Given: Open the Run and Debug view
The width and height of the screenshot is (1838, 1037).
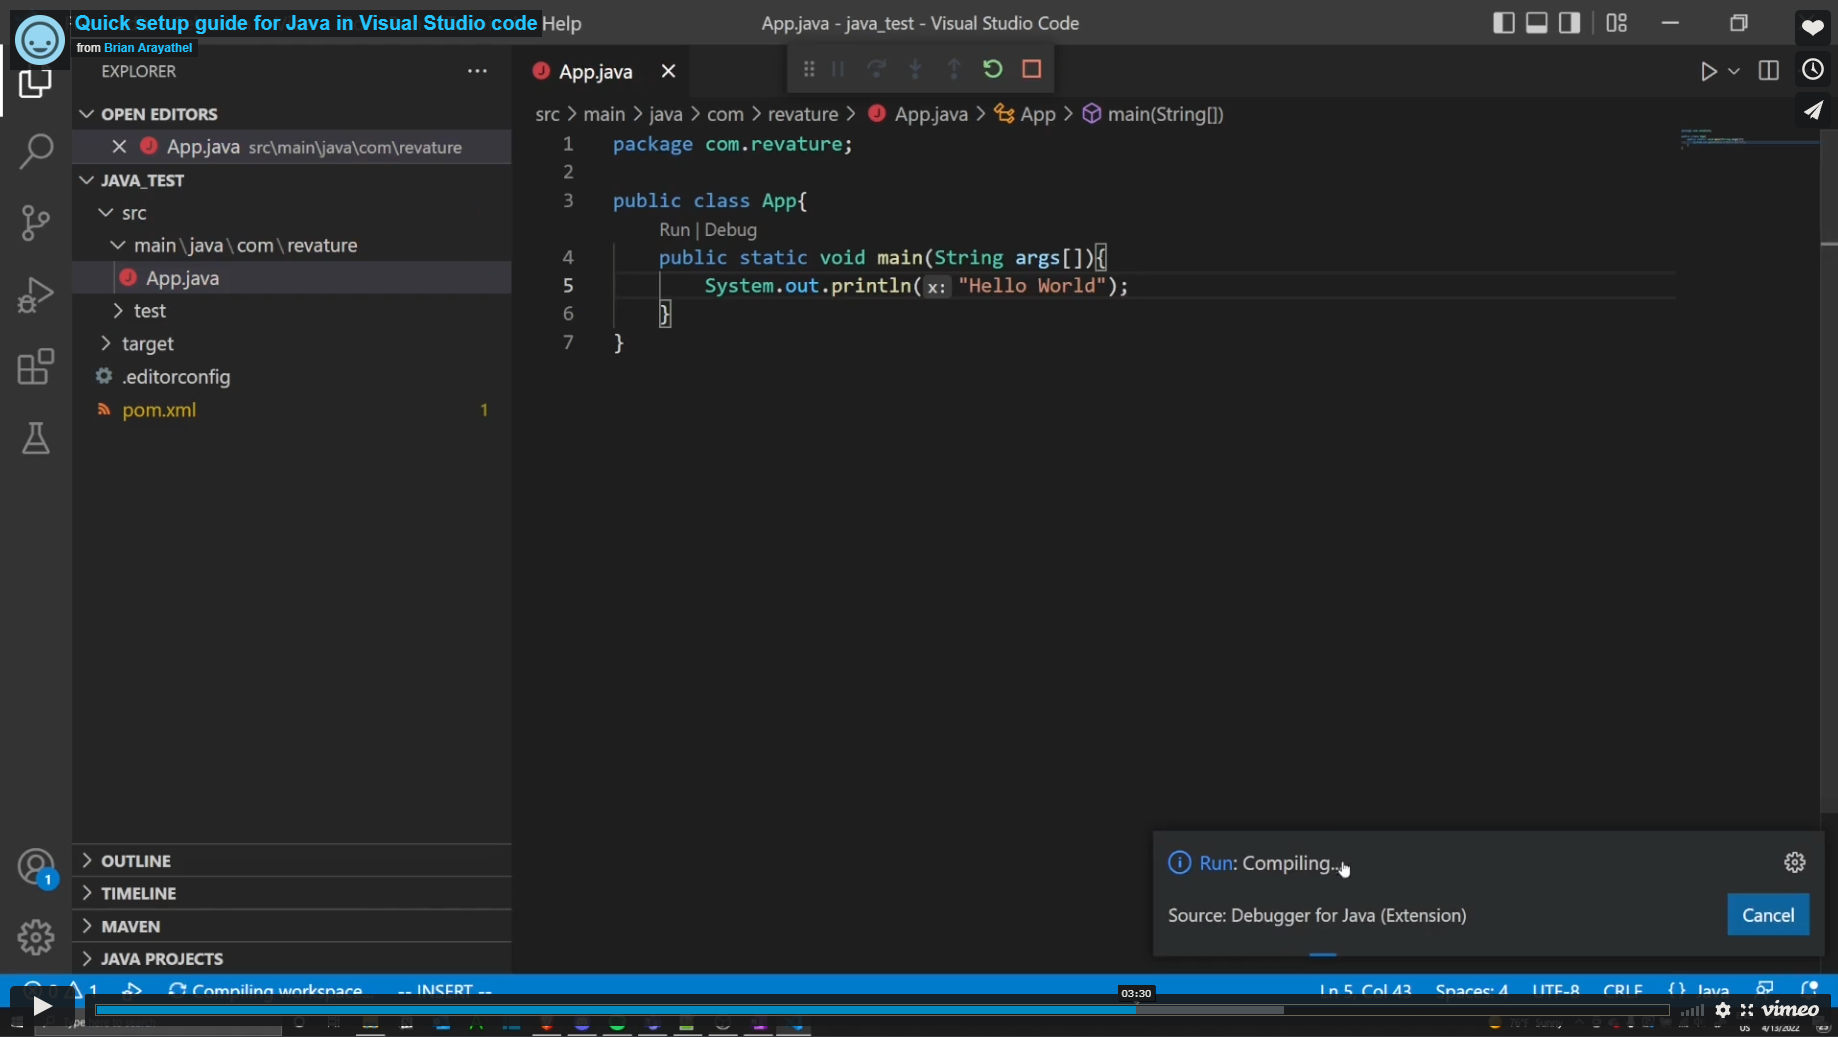Looking at the screenshot, I should [x=36, y=295].
